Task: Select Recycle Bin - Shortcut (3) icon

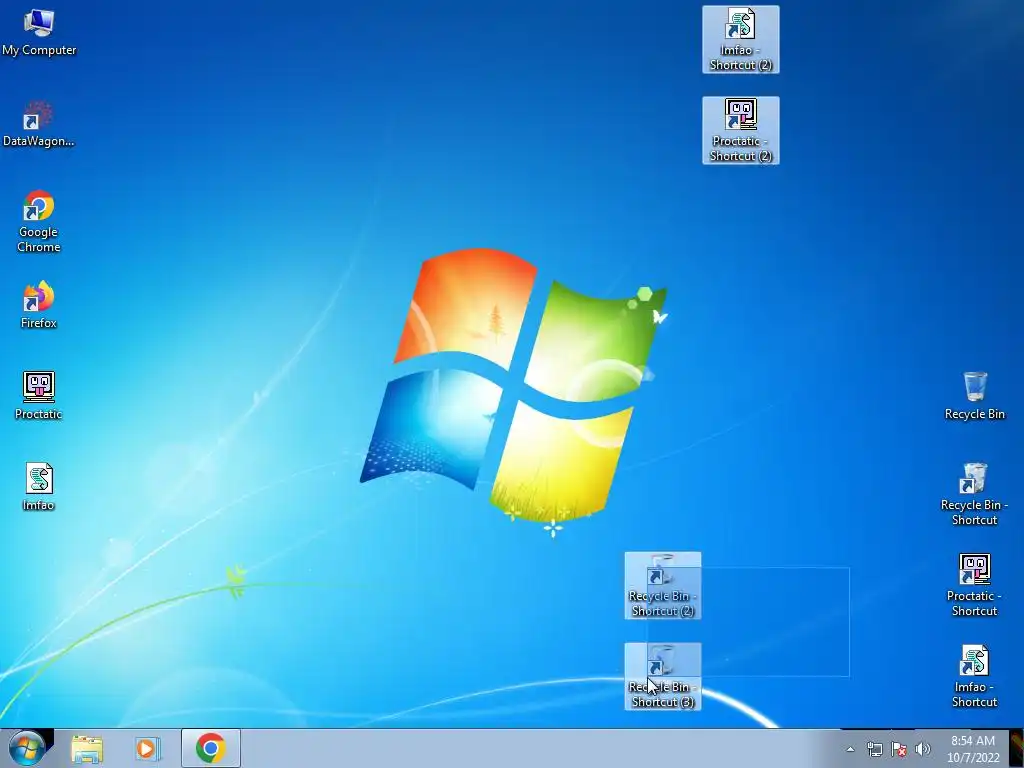Action: (663, 676)
